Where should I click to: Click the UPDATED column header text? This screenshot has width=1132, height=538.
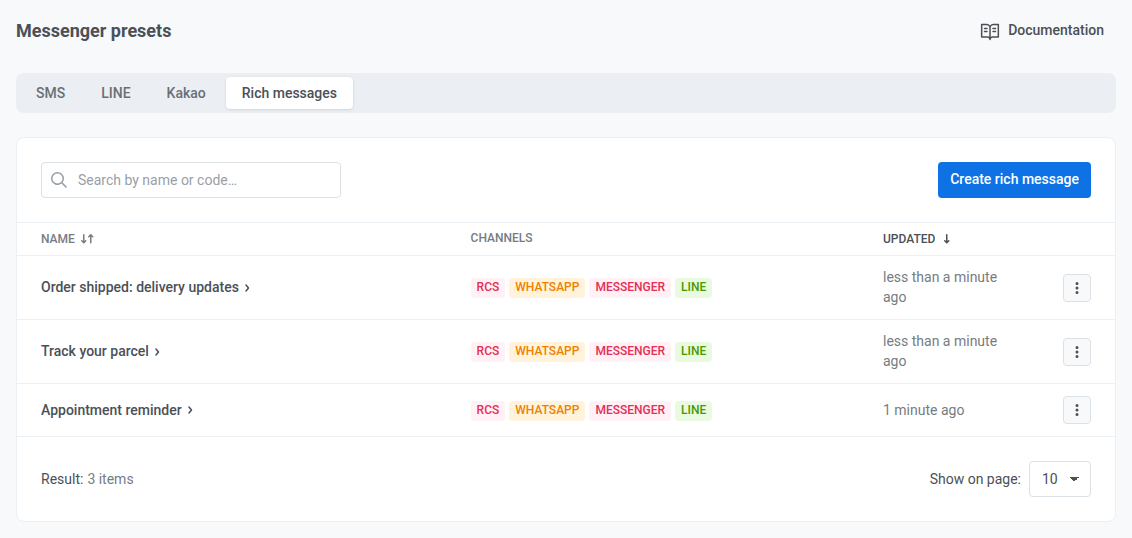click(909, 239)
